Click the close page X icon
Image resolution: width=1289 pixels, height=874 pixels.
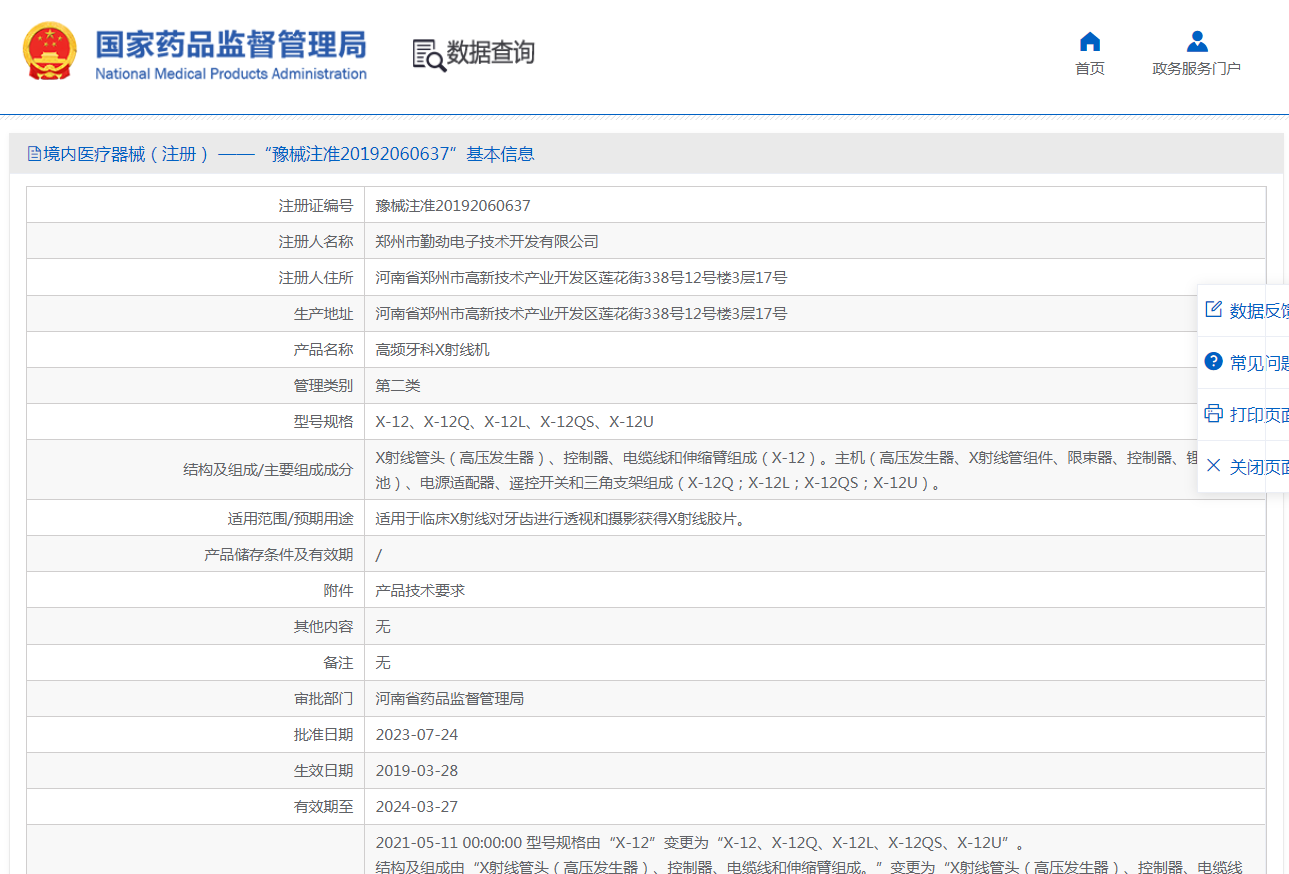pos(1213,465)
